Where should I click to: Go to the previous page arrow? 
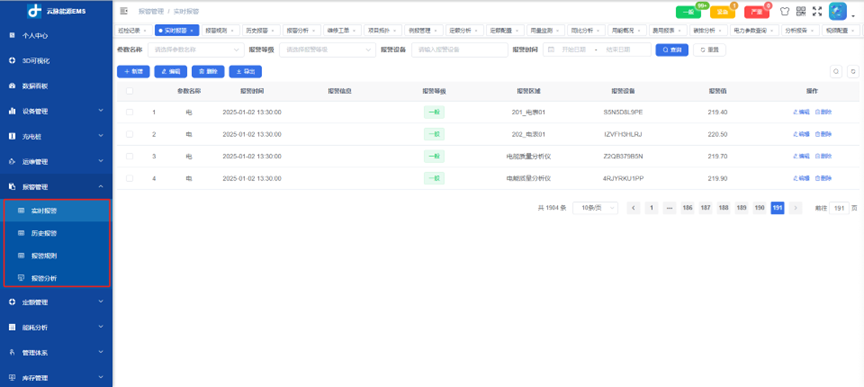(x=634, y=208)
